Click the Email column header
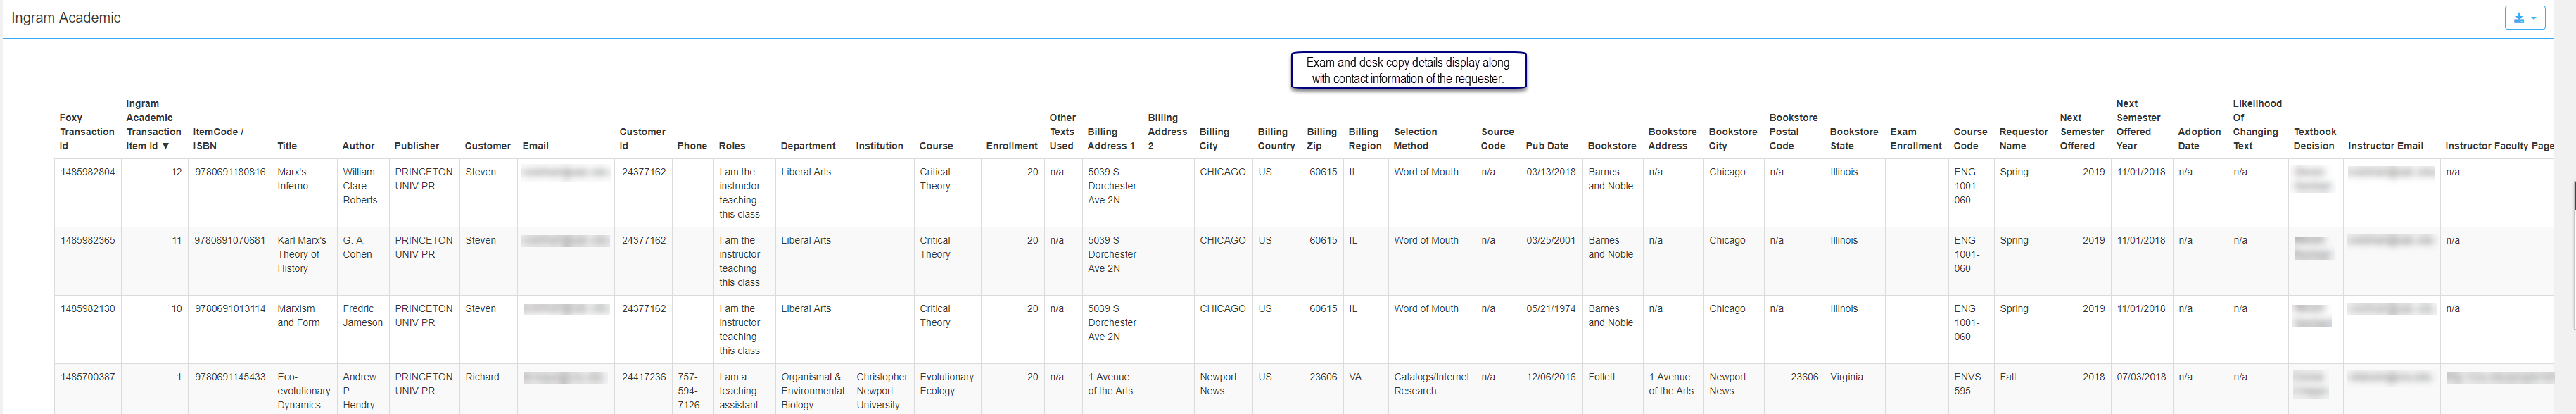This screenshot has height=414, width=2576. [535, 146]
